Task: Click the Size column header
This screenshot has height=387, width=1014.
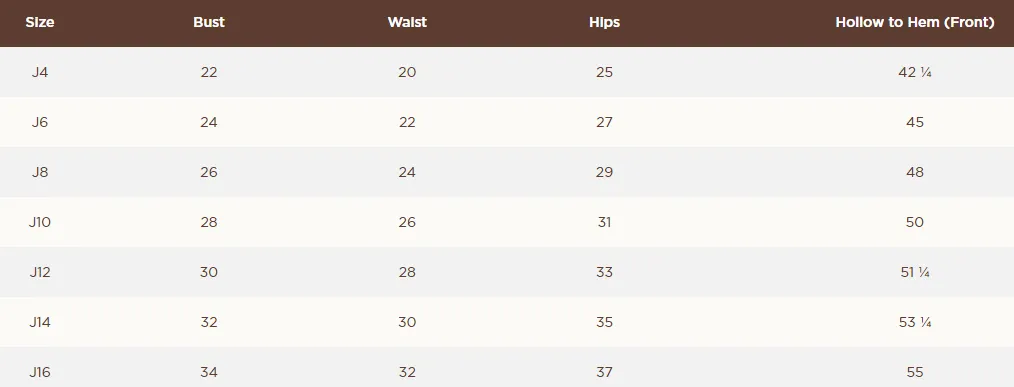Action: pos(39,22)
